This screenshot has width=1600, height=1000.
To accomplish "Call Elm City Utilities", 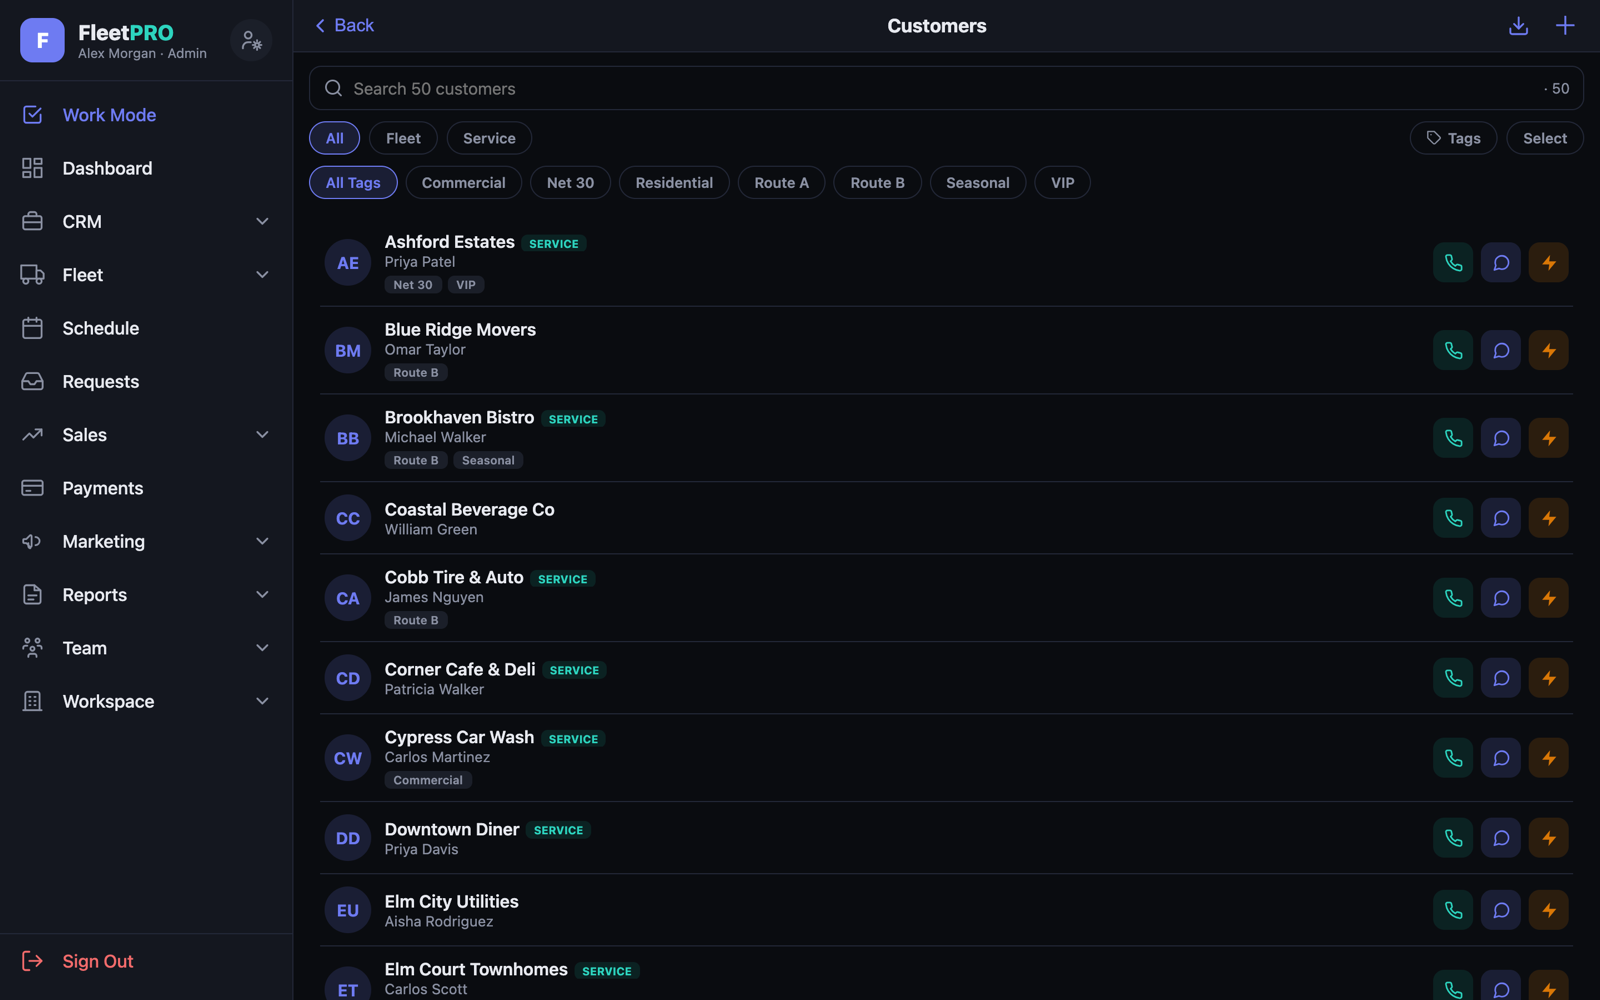I will (x=1453, y=910).
